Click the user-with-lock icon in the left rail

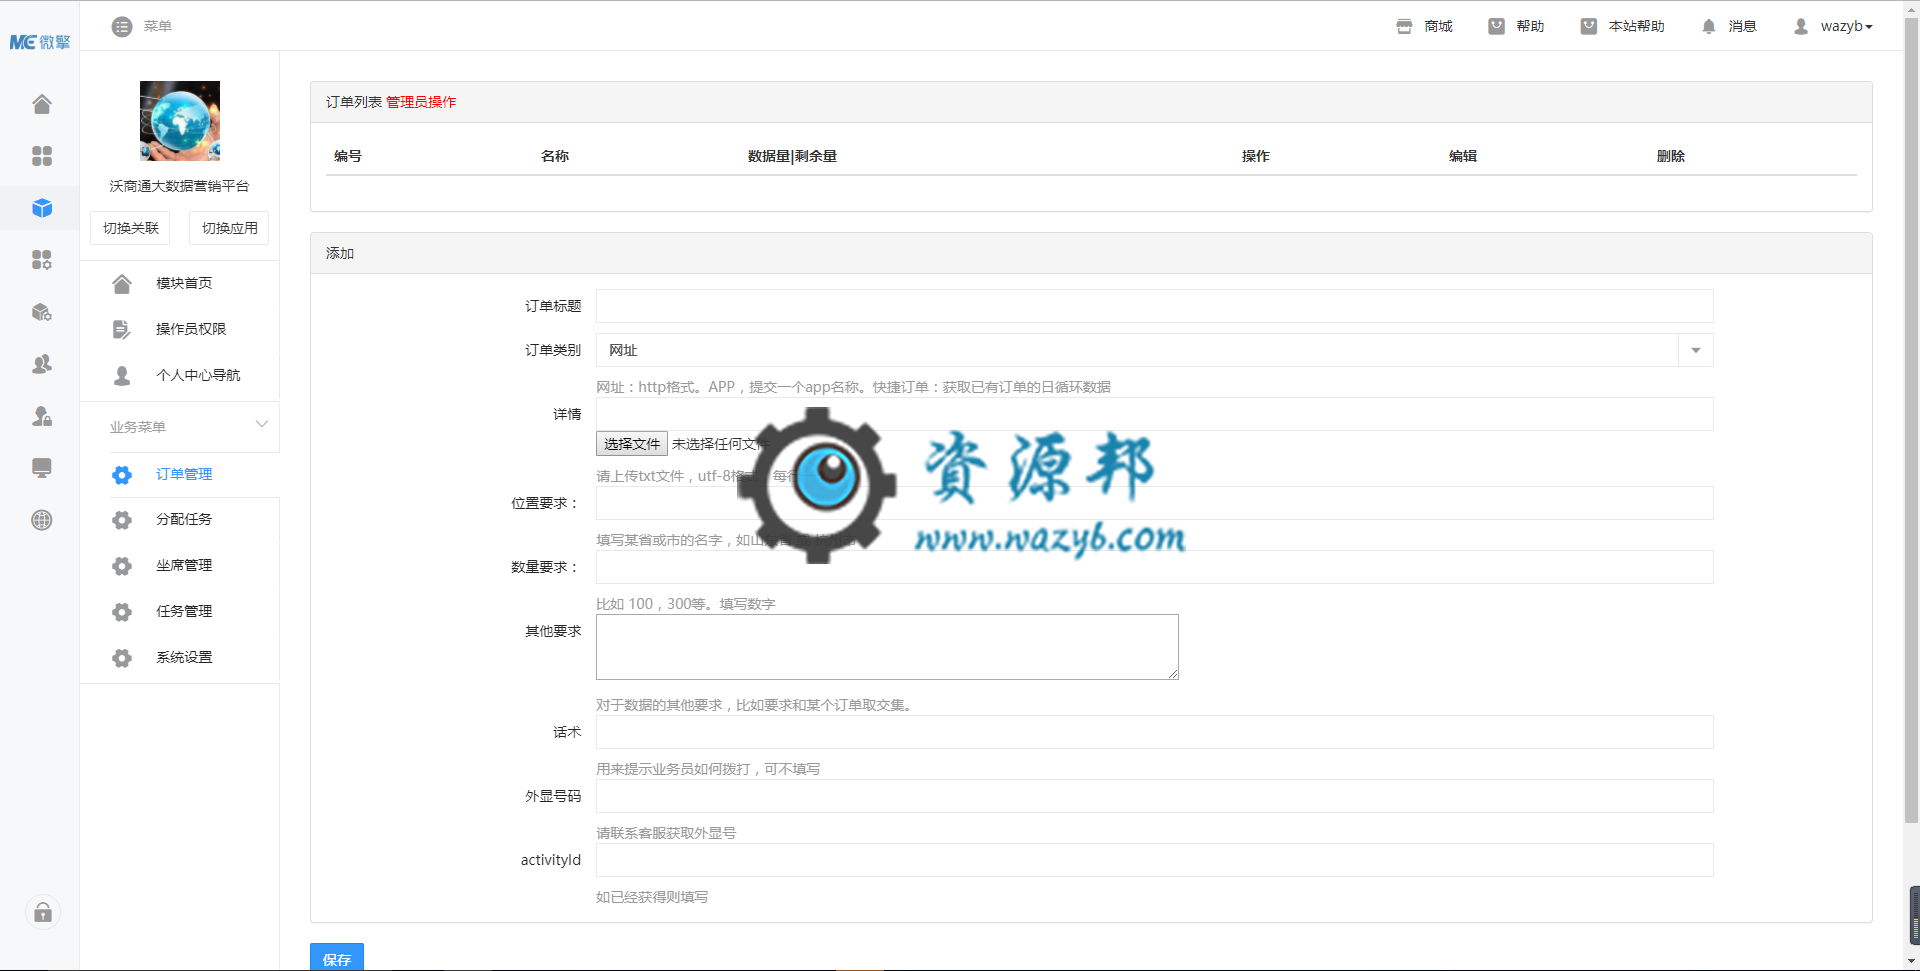pyautogui.click(x=42, y=416)
